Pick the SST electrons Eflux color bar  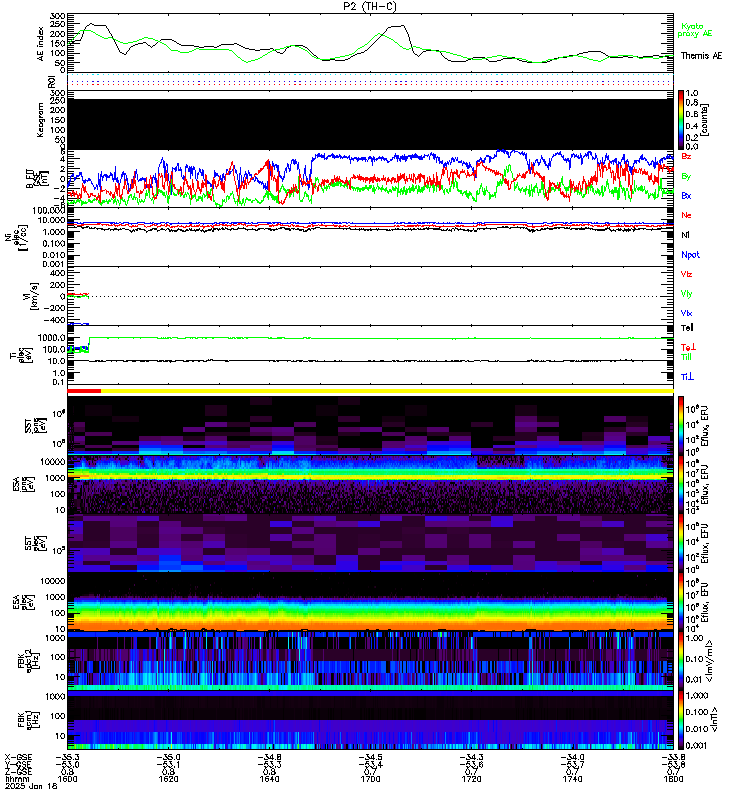[x=681, y=543]
